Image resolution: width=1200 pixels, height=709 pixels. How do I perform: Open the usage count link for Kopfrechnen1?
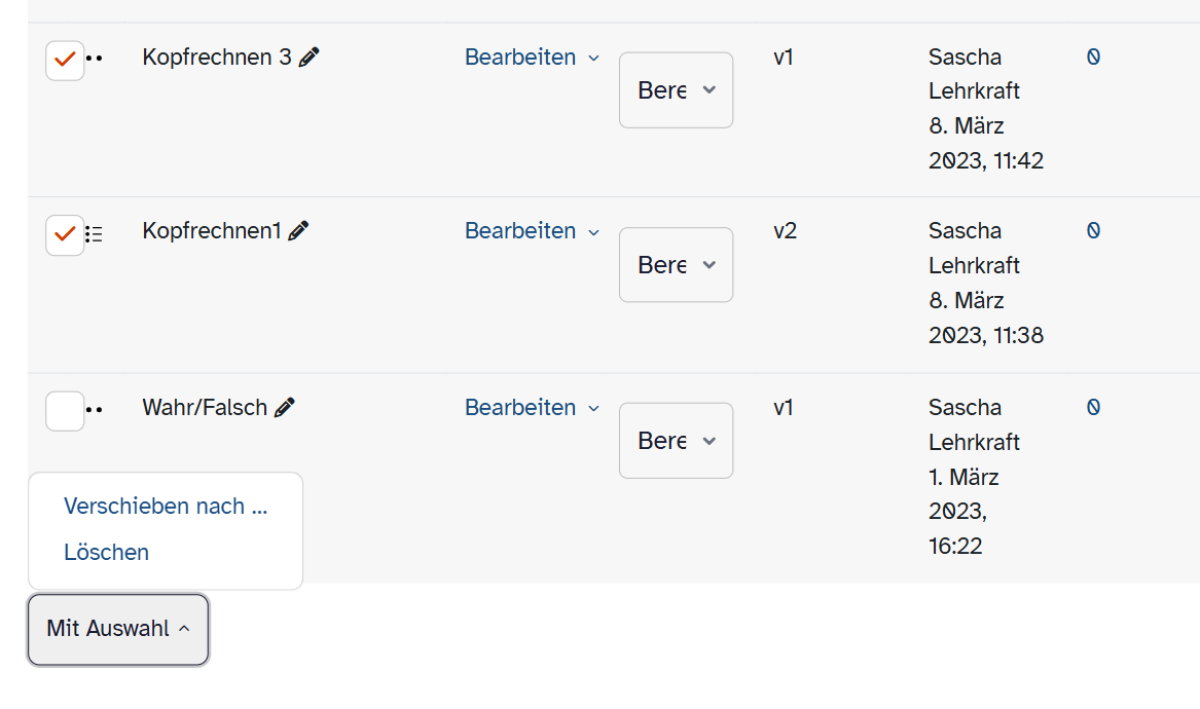pos(1093,231)
